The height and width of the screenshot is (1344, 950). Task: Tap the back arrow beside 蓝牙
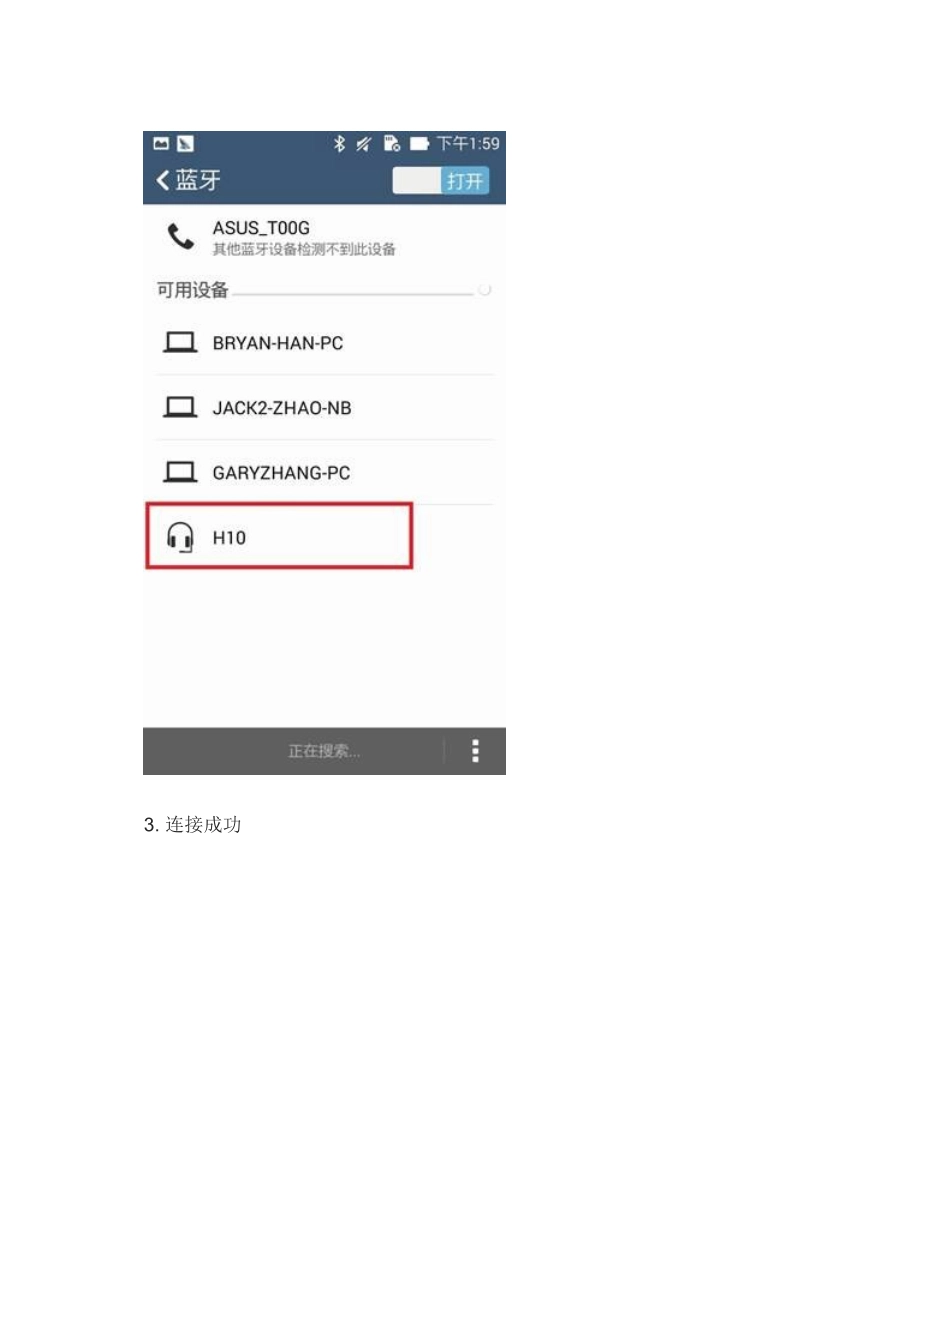[x=163, y=180]
